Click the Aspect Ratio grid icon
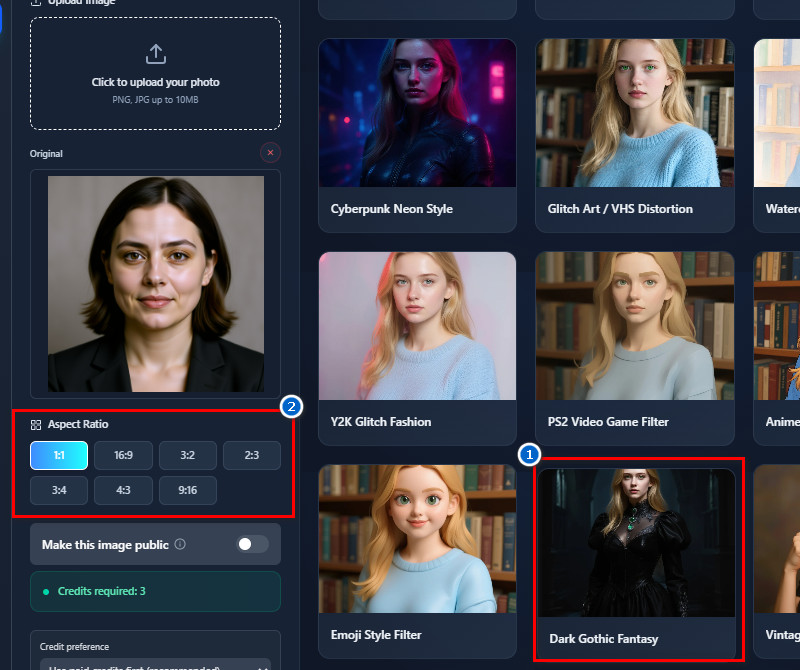Viewport: 800px width, 670px height. click(x=36, y=425)
